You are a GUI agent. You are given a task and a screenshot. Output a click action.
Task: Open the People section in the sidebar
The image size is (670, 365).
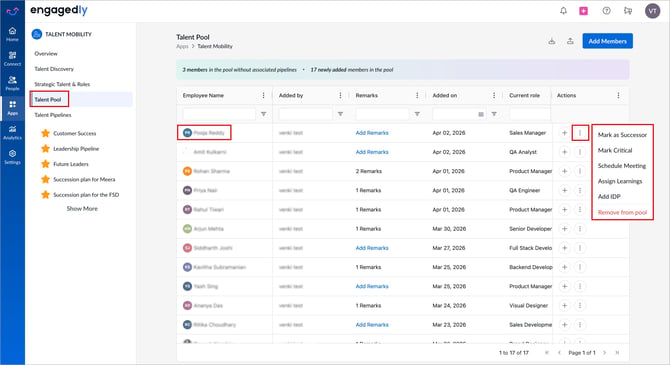[12, 83]
